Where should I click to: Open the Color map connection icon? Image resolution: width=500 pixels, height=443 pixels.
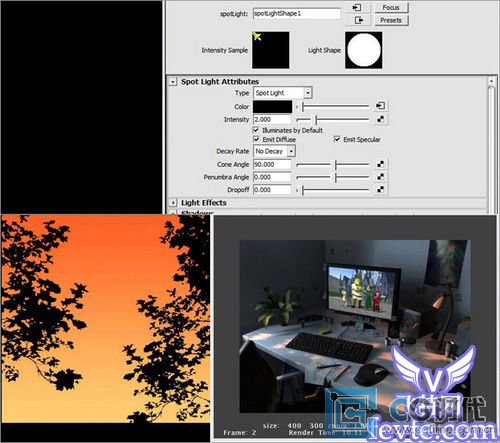click(x=380, y=106)
